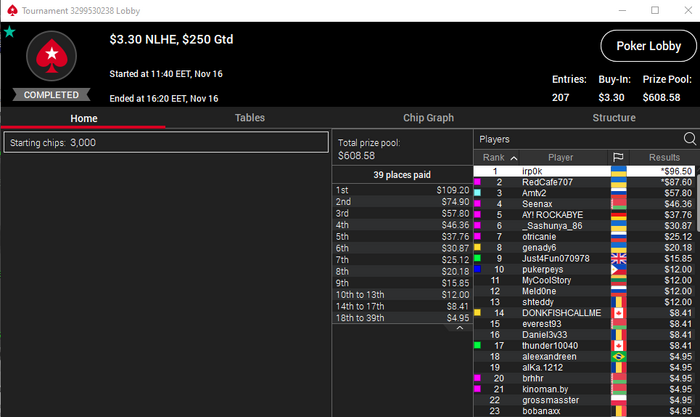Select player everest93 in the list
Screen dimensions: 700x417
(x=584, y=324)
